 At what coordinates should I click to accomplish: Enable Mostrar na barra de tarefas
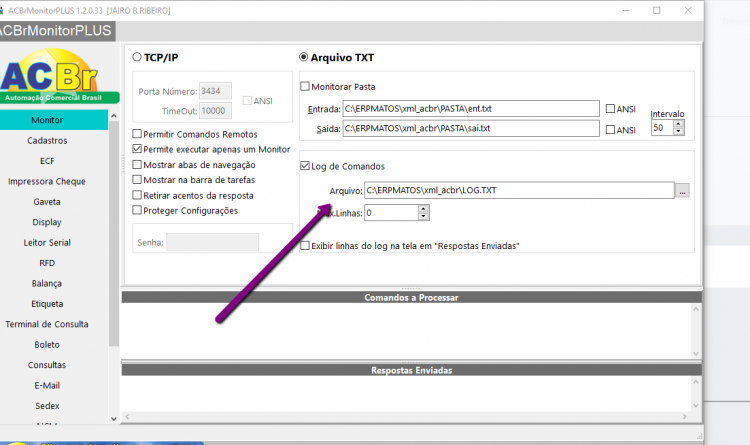137,179
